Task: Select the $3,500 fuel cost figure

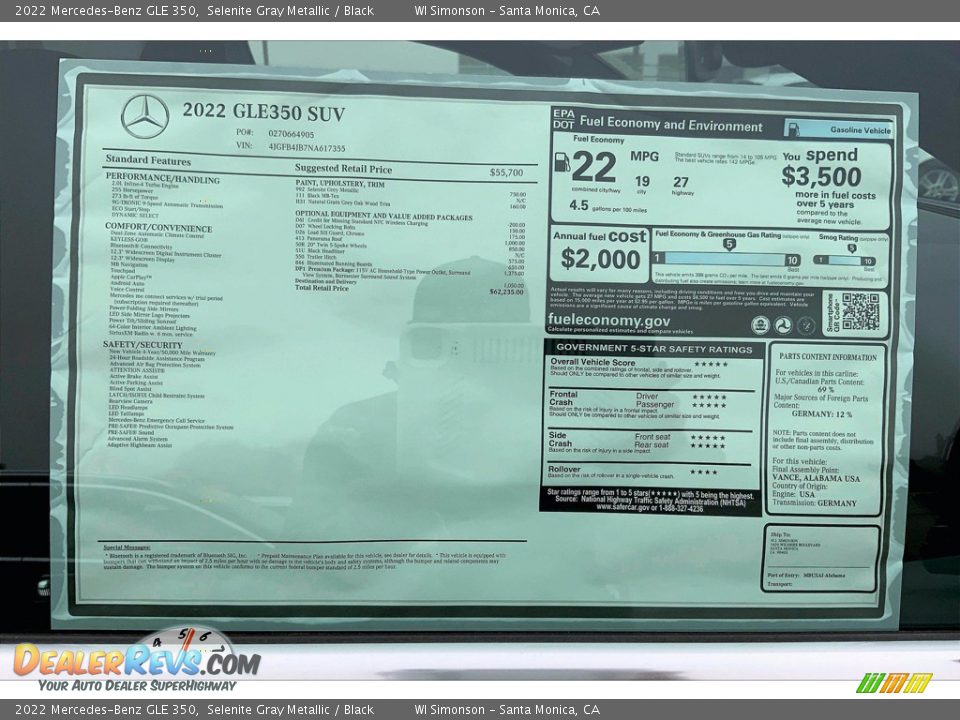Action: (821, 177)
